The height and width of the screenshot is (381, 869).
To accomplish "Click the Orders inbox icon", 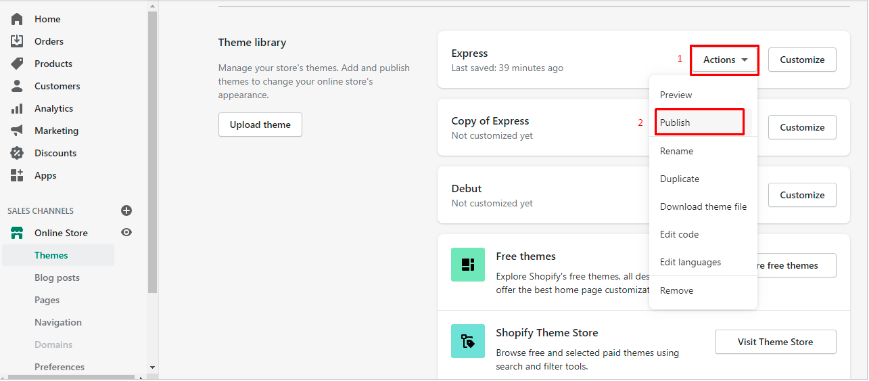I will coord(17,41).
